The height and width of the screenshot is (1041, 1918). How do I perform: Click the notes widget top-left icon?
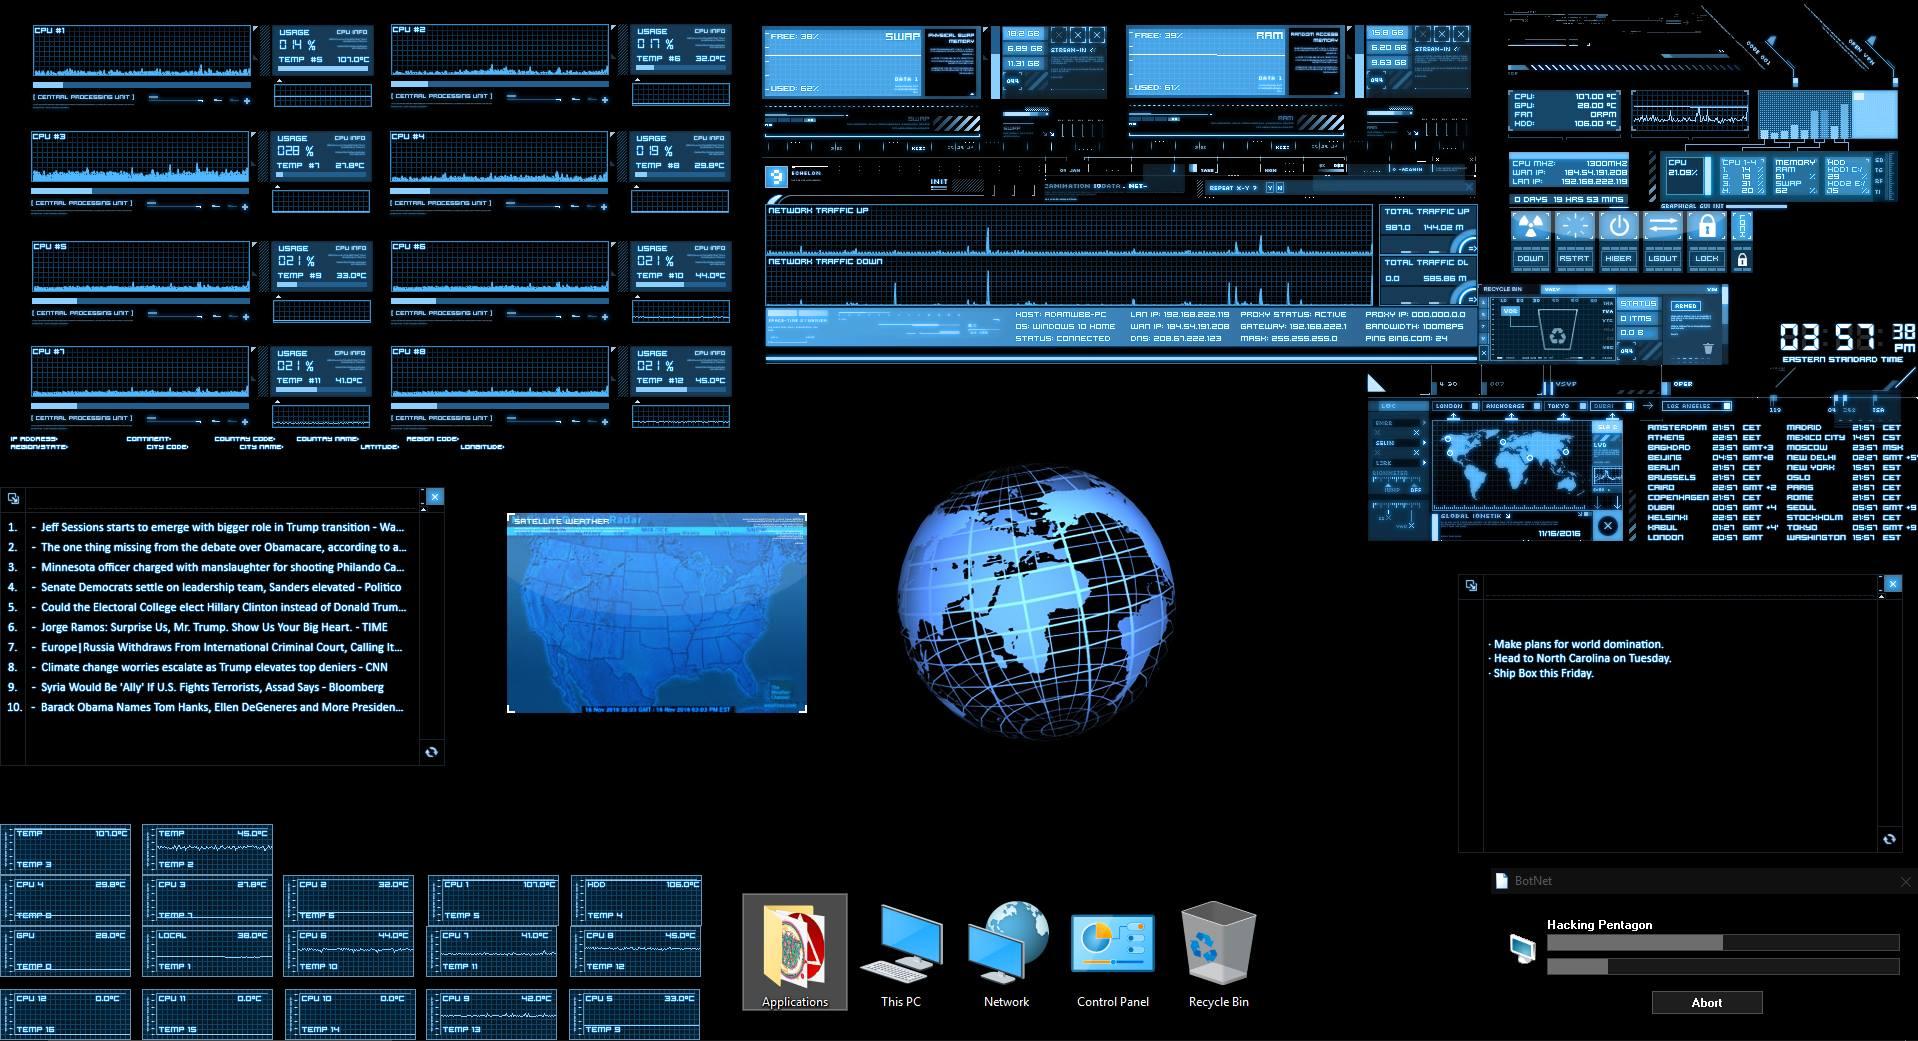1471,585
